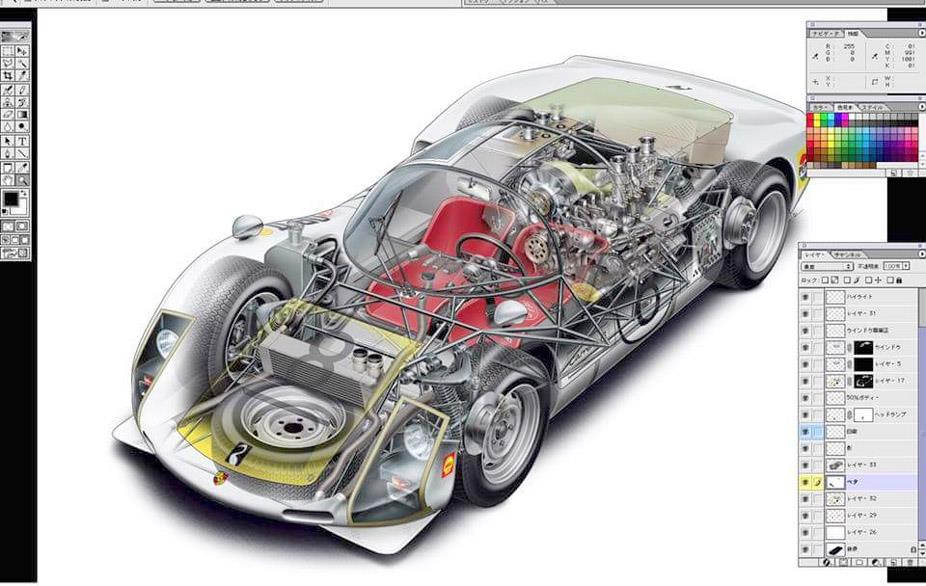Create a new layer button
Image resolution: width=926 pixels, height=586 pixels.
tap(893, 563)
